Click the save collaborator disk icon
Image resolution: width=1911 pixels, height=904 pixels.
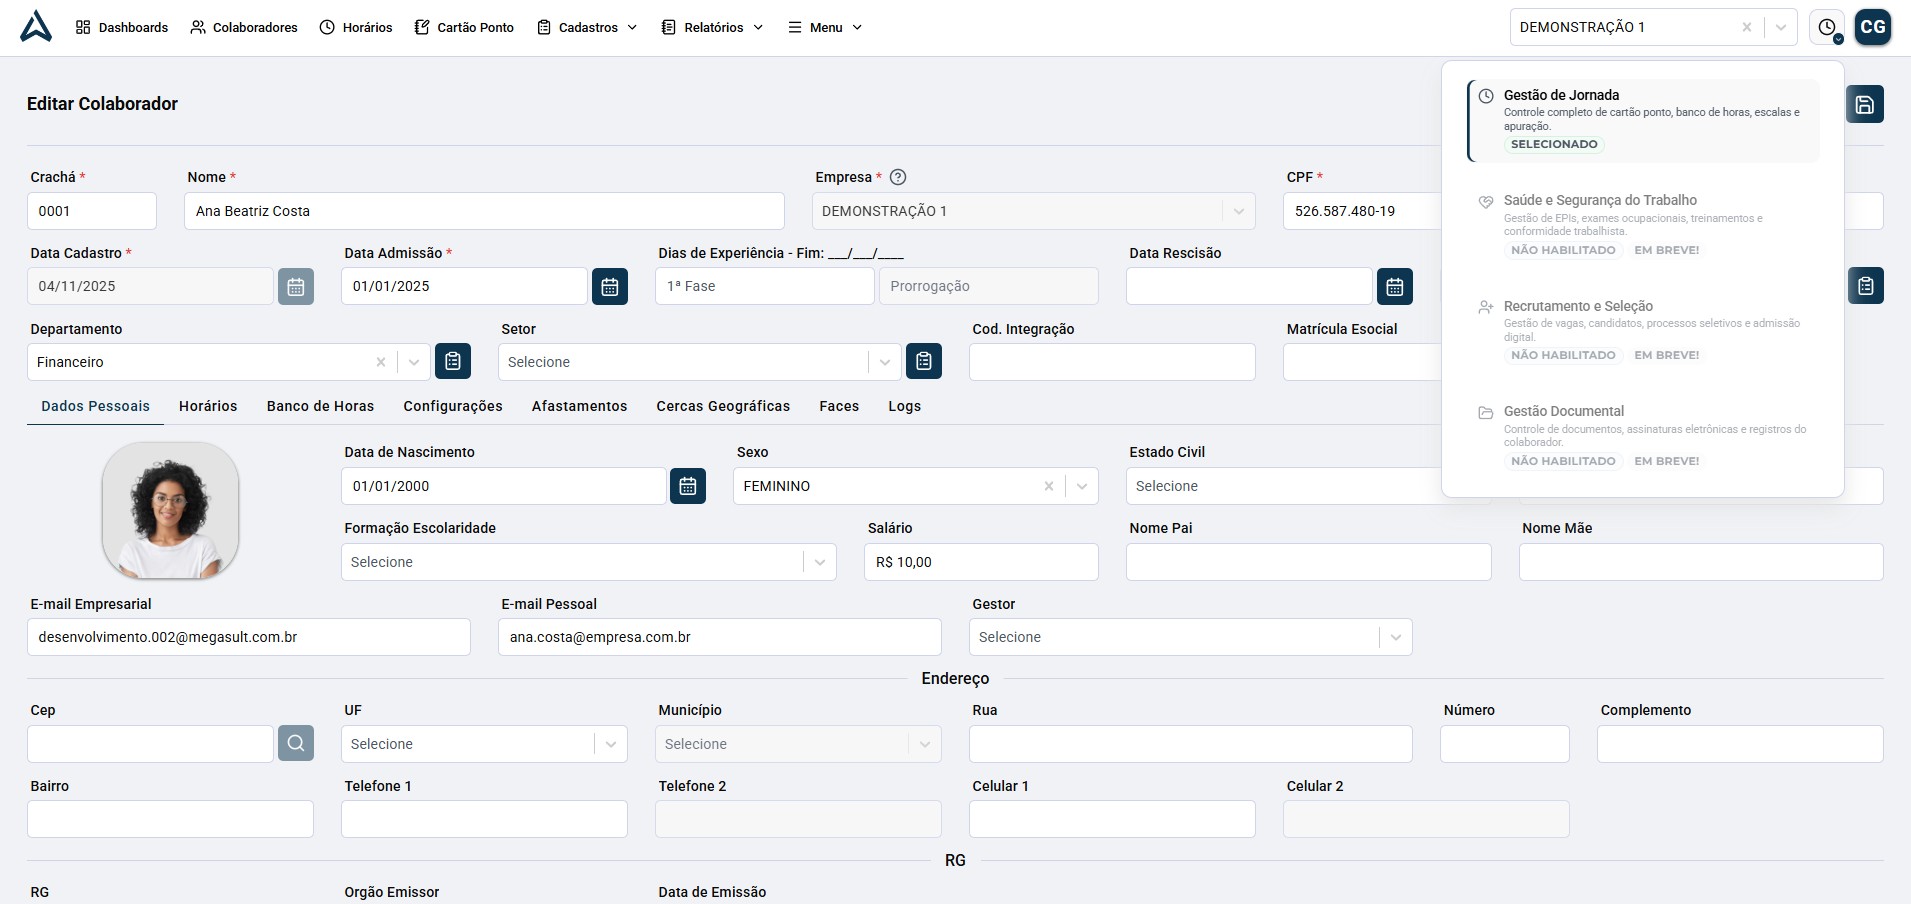click(1865, 104)
